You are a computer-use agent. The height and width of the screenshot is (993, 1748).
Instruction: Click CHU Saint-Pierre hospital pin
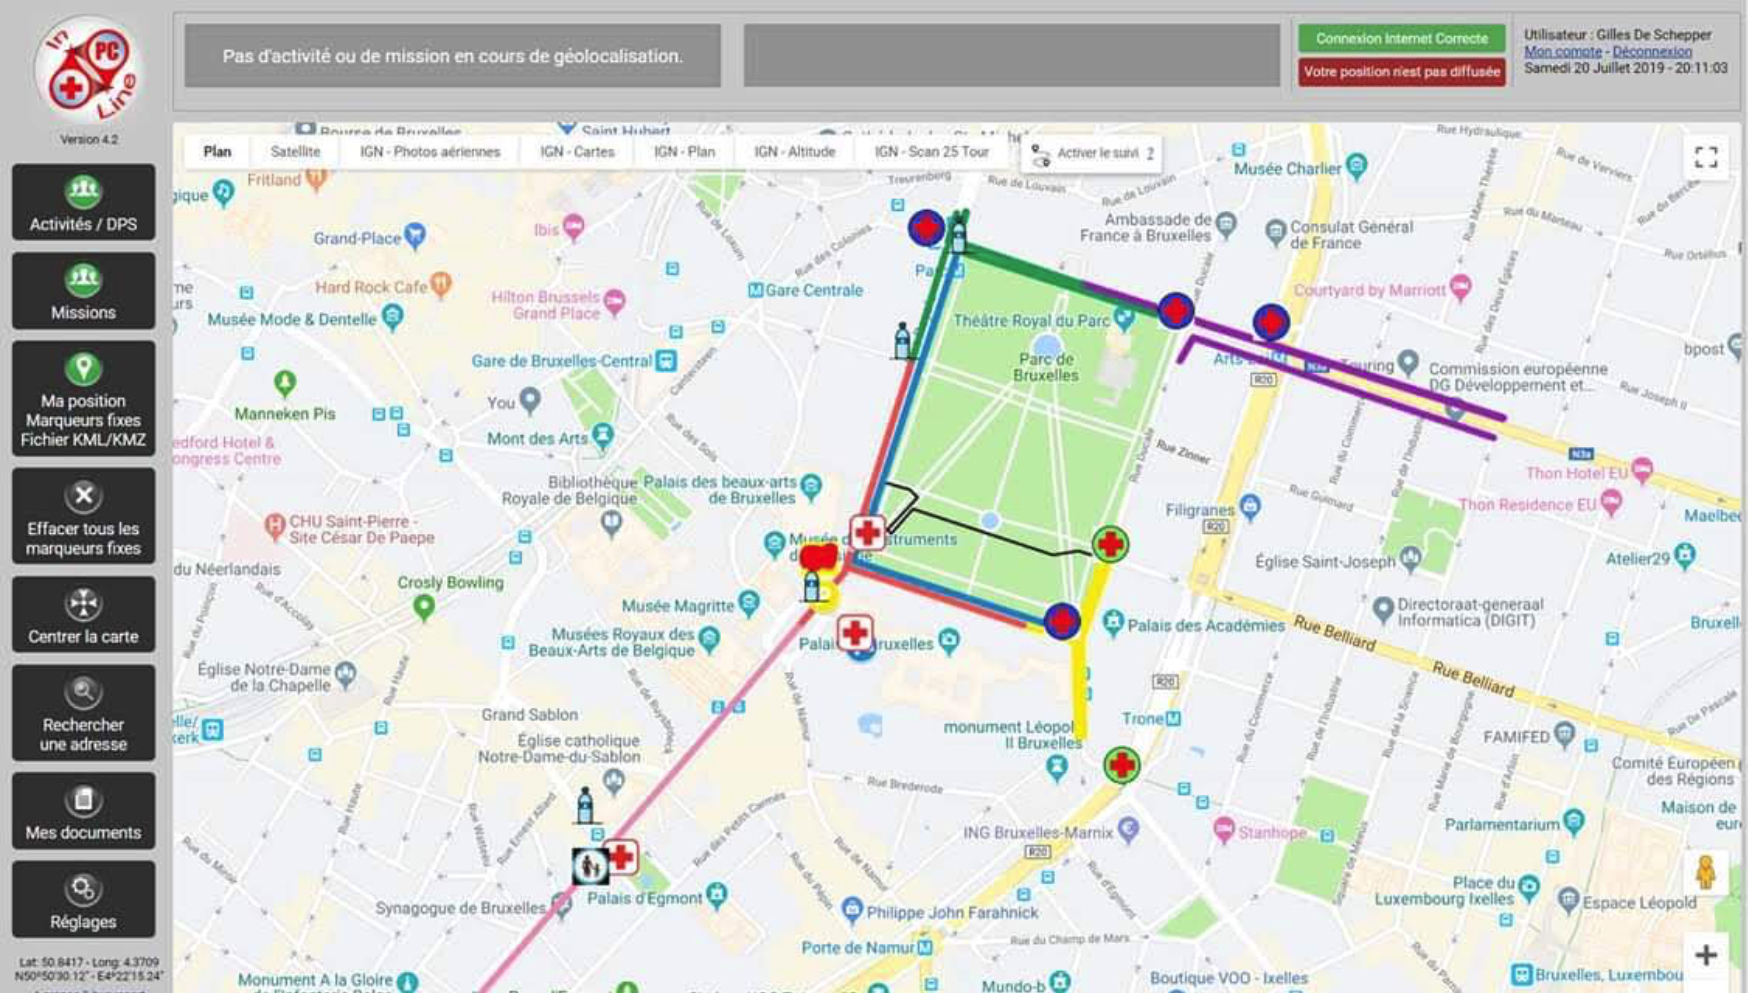pyautogui.click(x=275, y=525)
